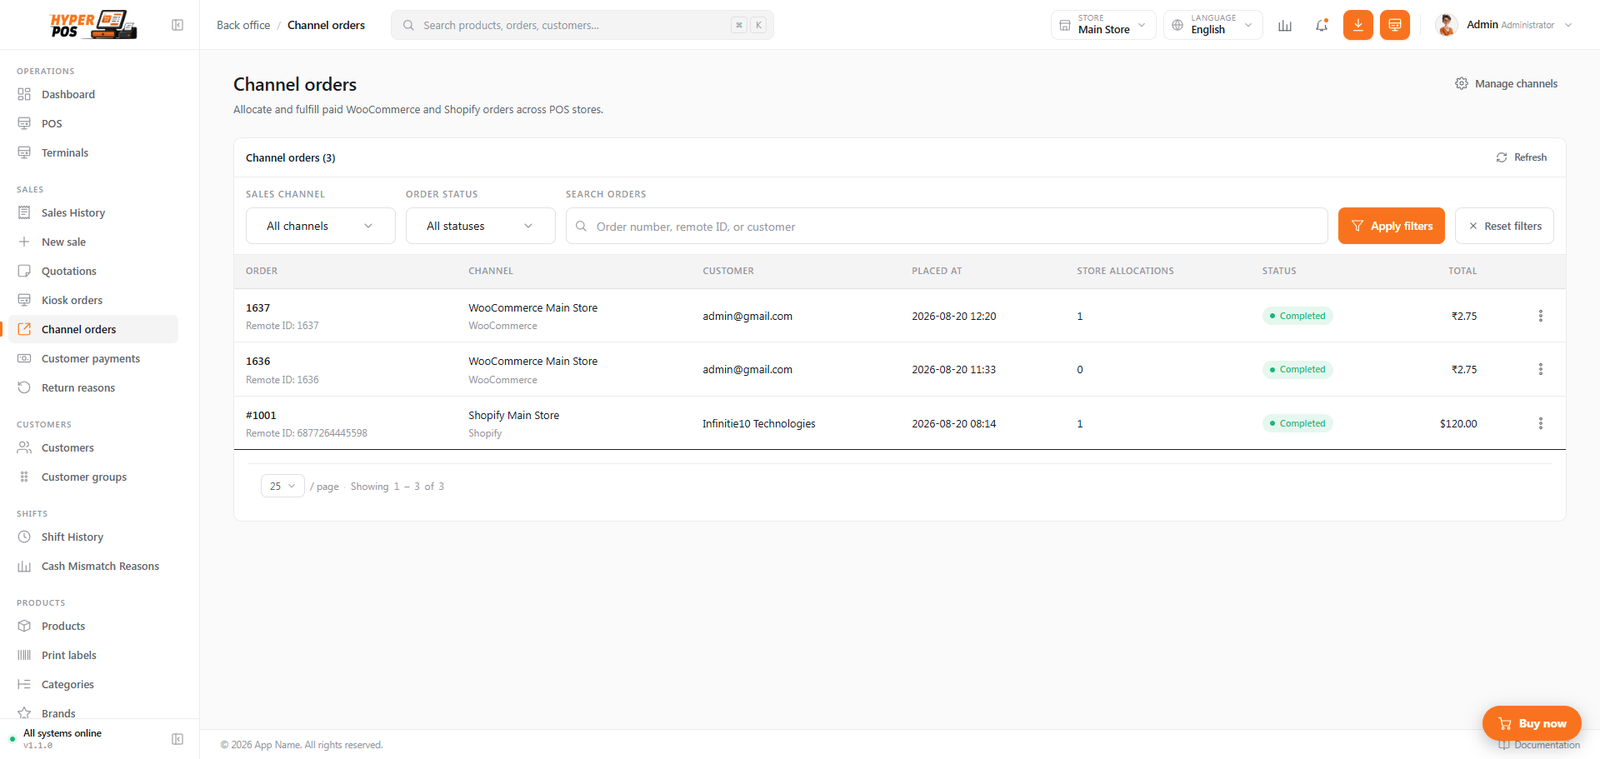The image size is (1600, 759).
Task: Change the rows per page dropdown
Action: 282,486
